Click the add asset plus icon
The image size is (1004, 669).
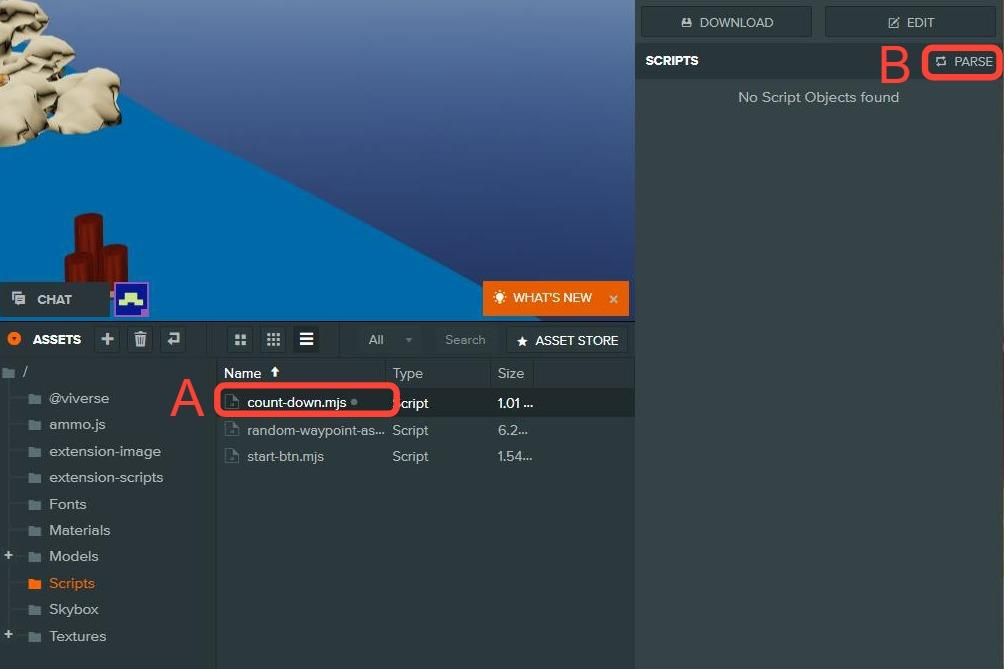(108, 340)
